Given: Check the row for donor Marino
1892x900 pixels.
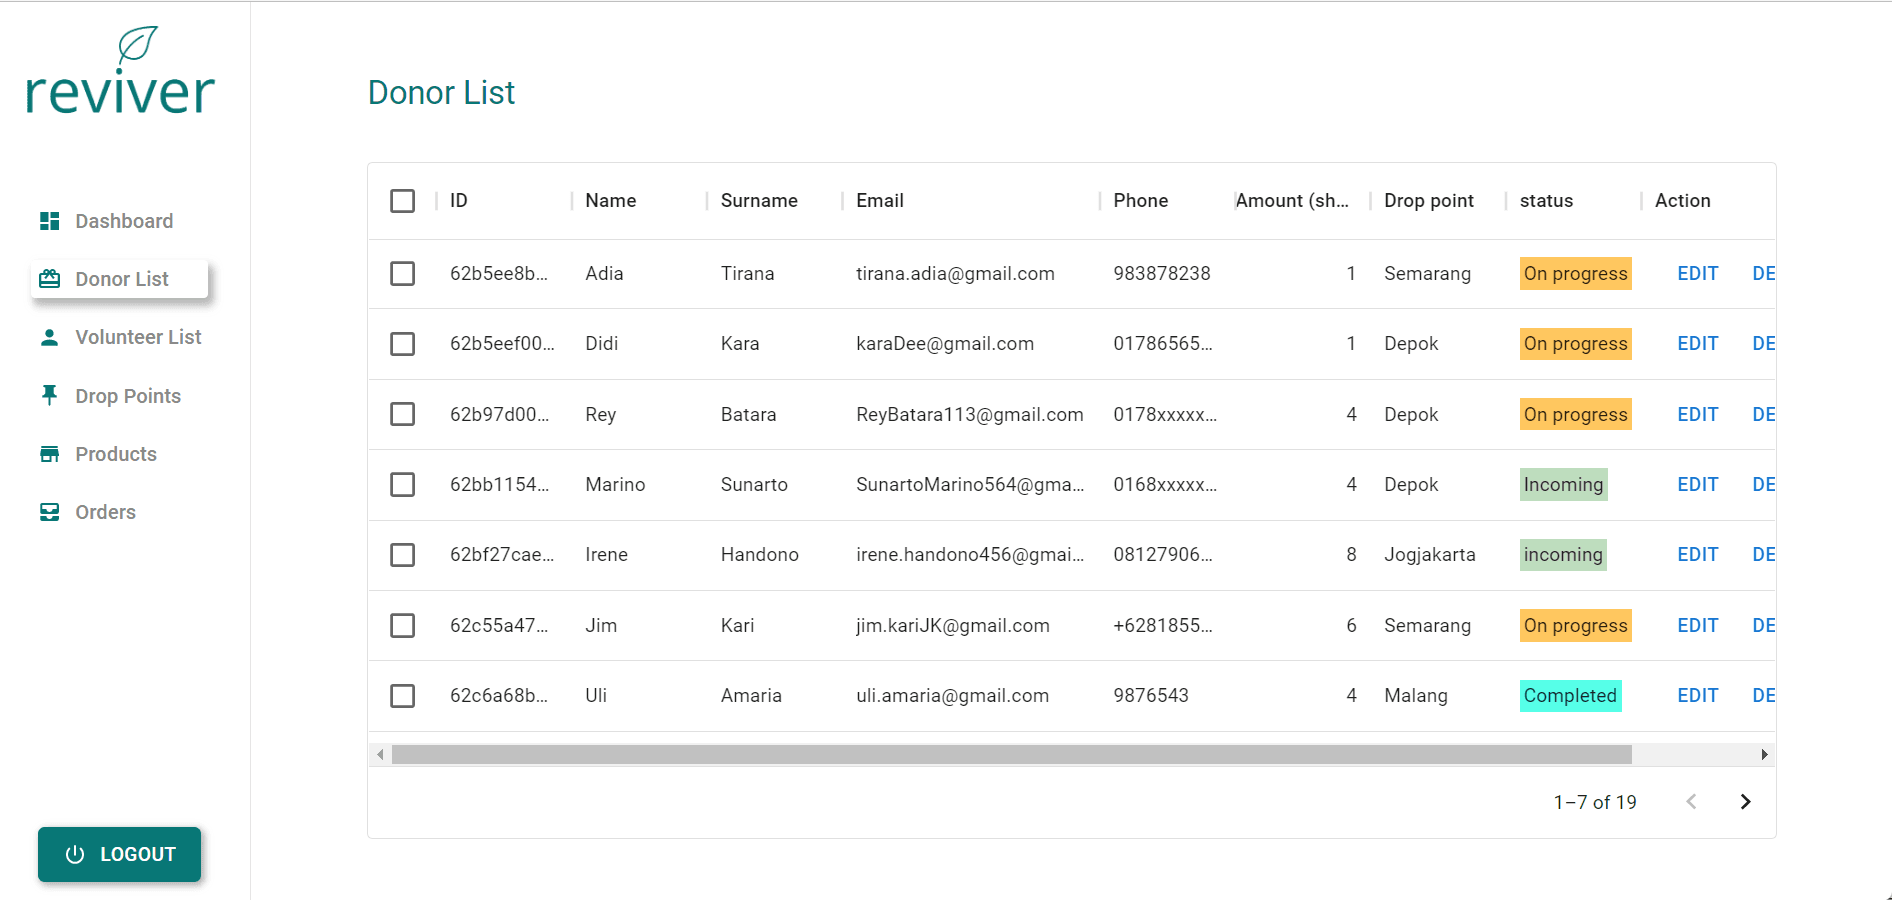Looking at the screenshot, I should [403, 485].
